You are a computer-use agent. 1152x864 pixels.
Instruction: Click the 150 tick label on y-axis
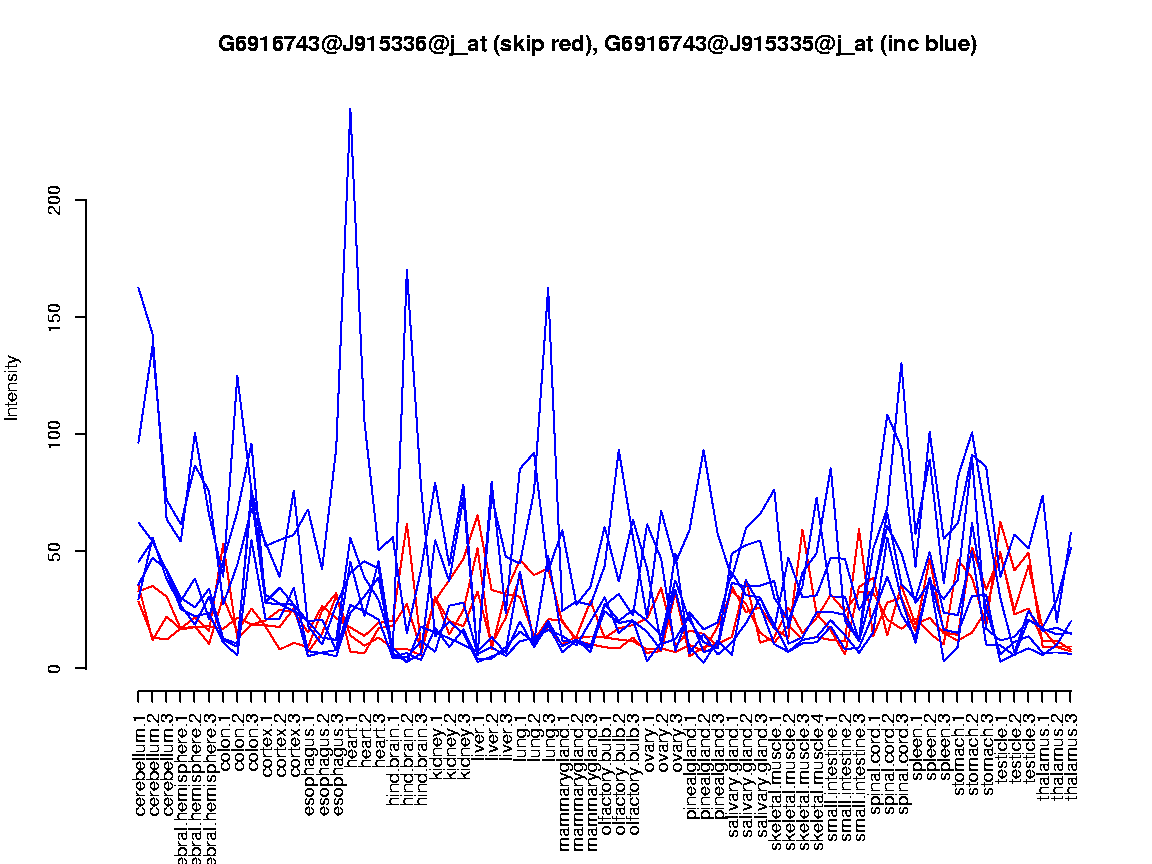click(56, 317)
